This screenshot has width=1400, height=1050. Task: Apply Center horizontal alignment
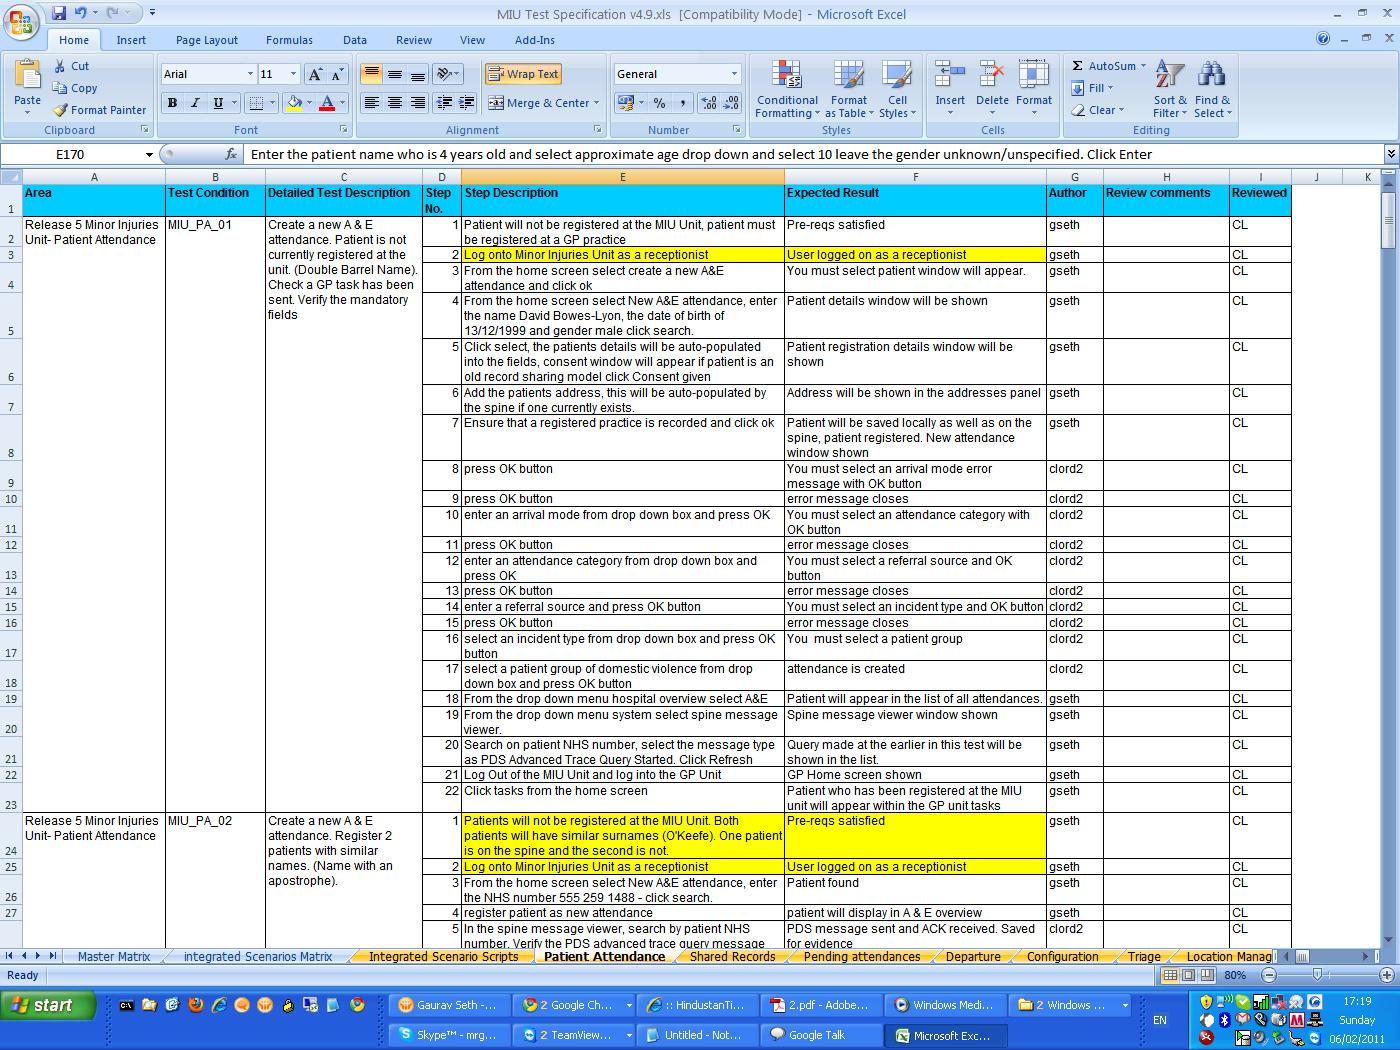(x=395, y=103)
